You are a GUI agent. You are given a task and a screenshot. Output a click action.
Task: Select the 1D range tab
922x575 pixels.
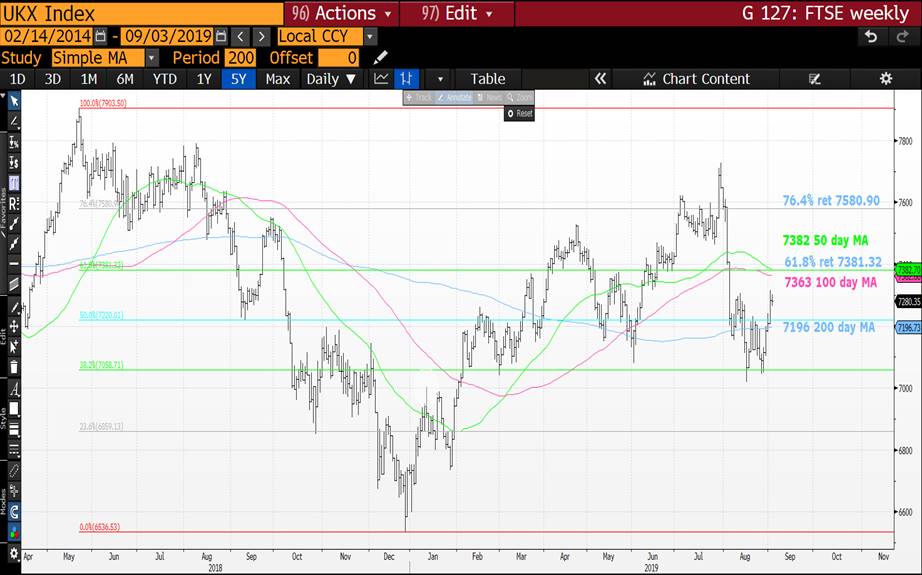pyautogui.click(x=17, y=79)
